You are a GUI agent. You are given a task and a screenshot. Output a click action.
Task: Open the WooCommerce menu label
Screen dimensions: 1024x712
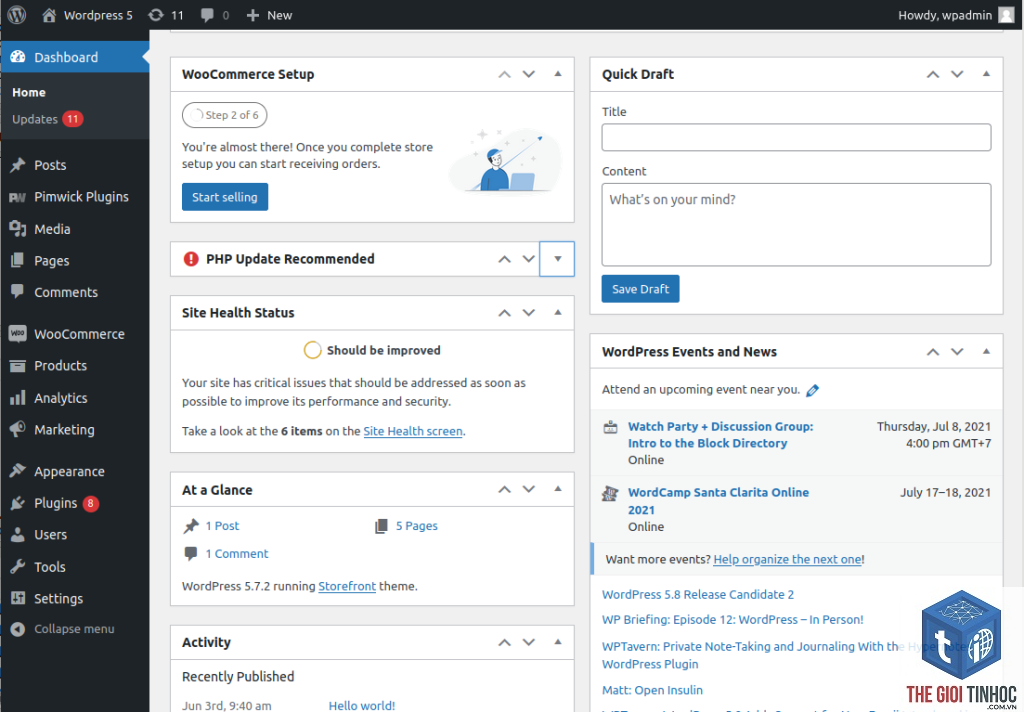point(79,334)
